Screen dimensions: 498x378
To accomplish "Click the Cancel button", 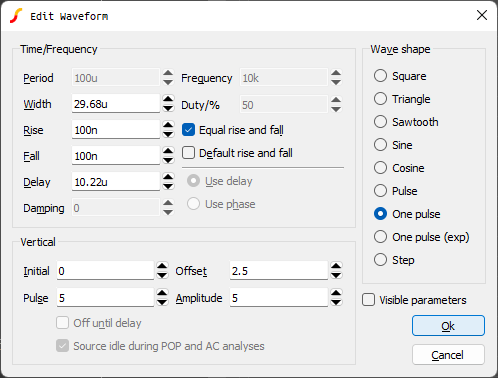I will coord(448,355).
